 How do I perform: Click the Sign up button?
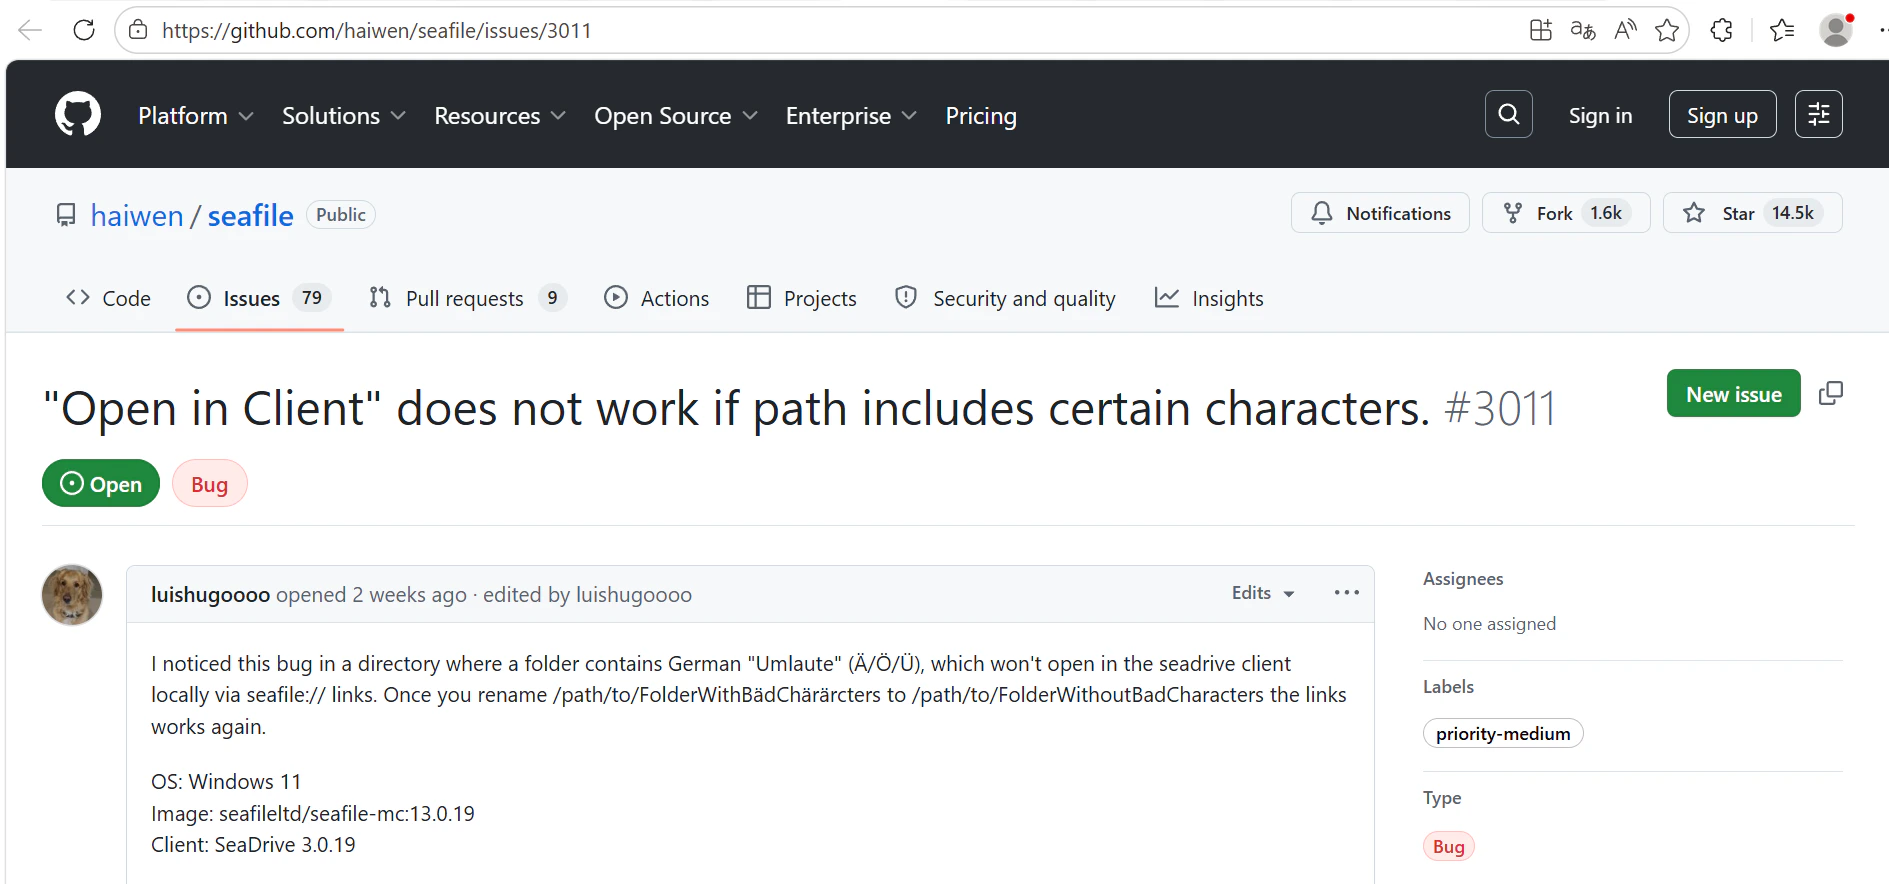coord(1722,114)
